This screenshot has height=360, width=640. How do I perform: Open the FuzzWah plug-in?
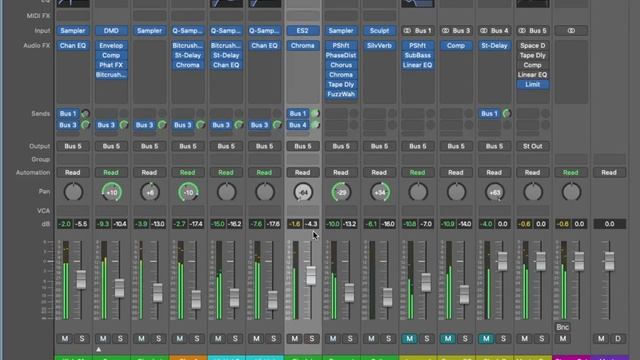click(341, 94)
